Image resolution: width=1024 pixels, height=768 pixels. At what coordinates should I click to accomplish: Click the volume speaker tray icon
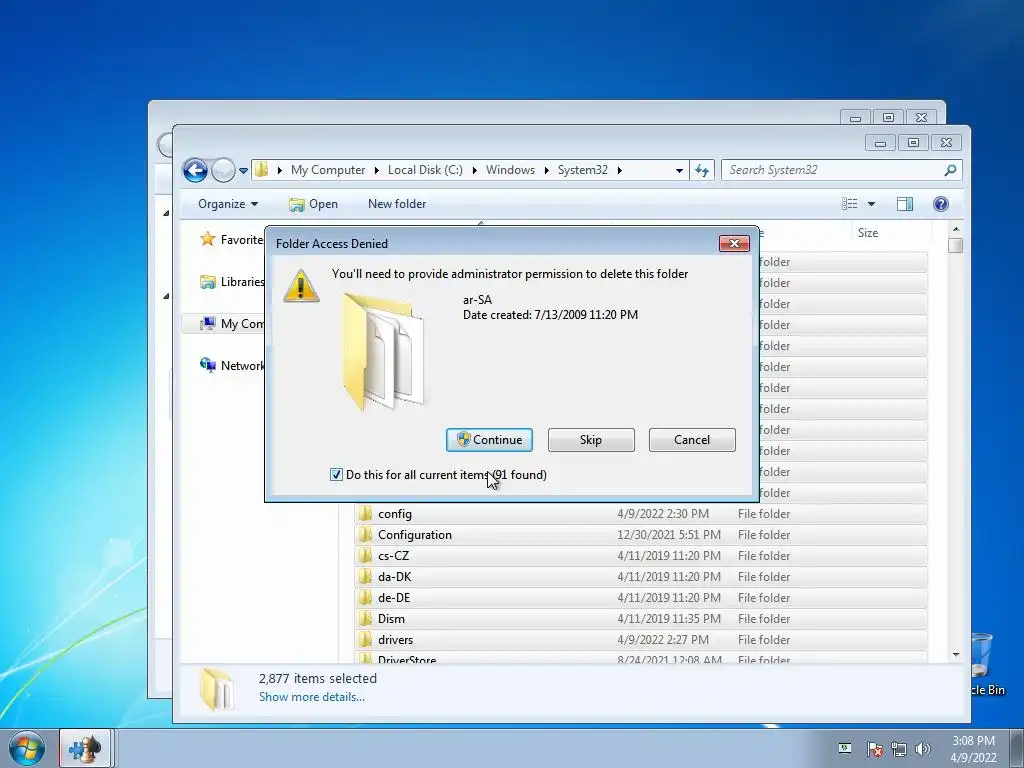[x=923, y=749]
